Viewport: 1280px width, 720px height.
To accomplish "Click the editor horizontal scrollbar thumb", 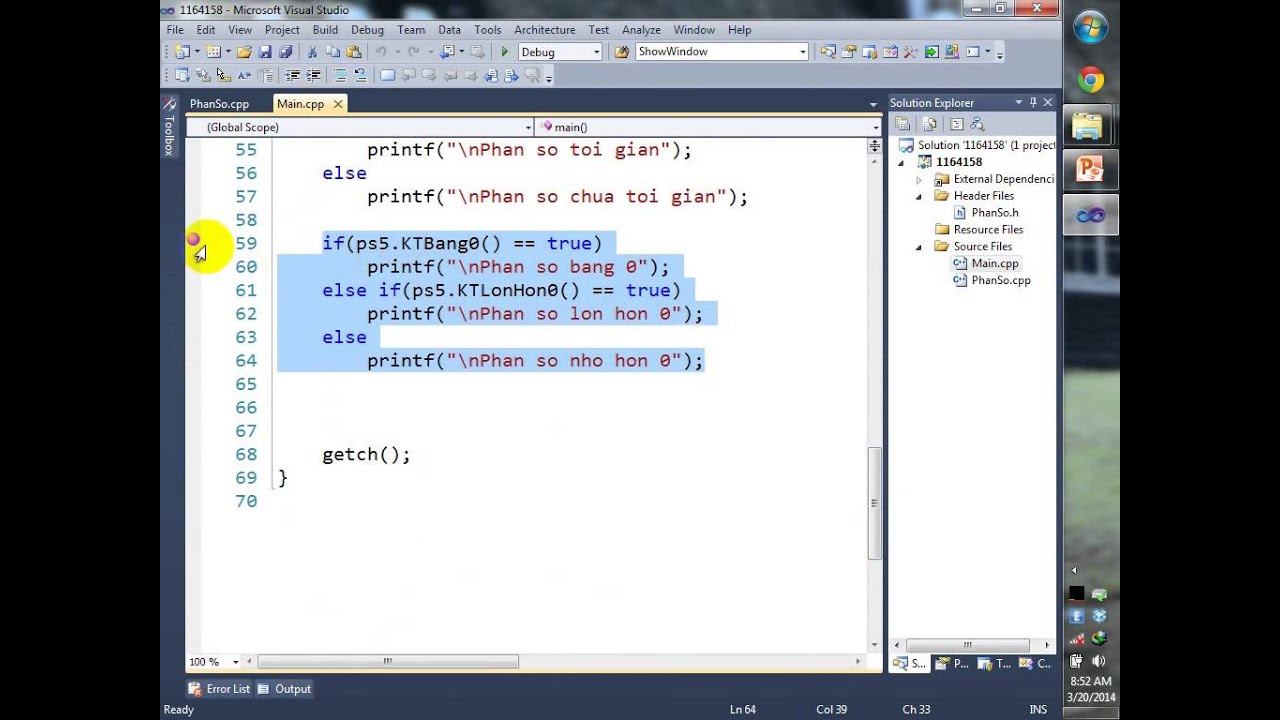I will click(x=388, y=662).
